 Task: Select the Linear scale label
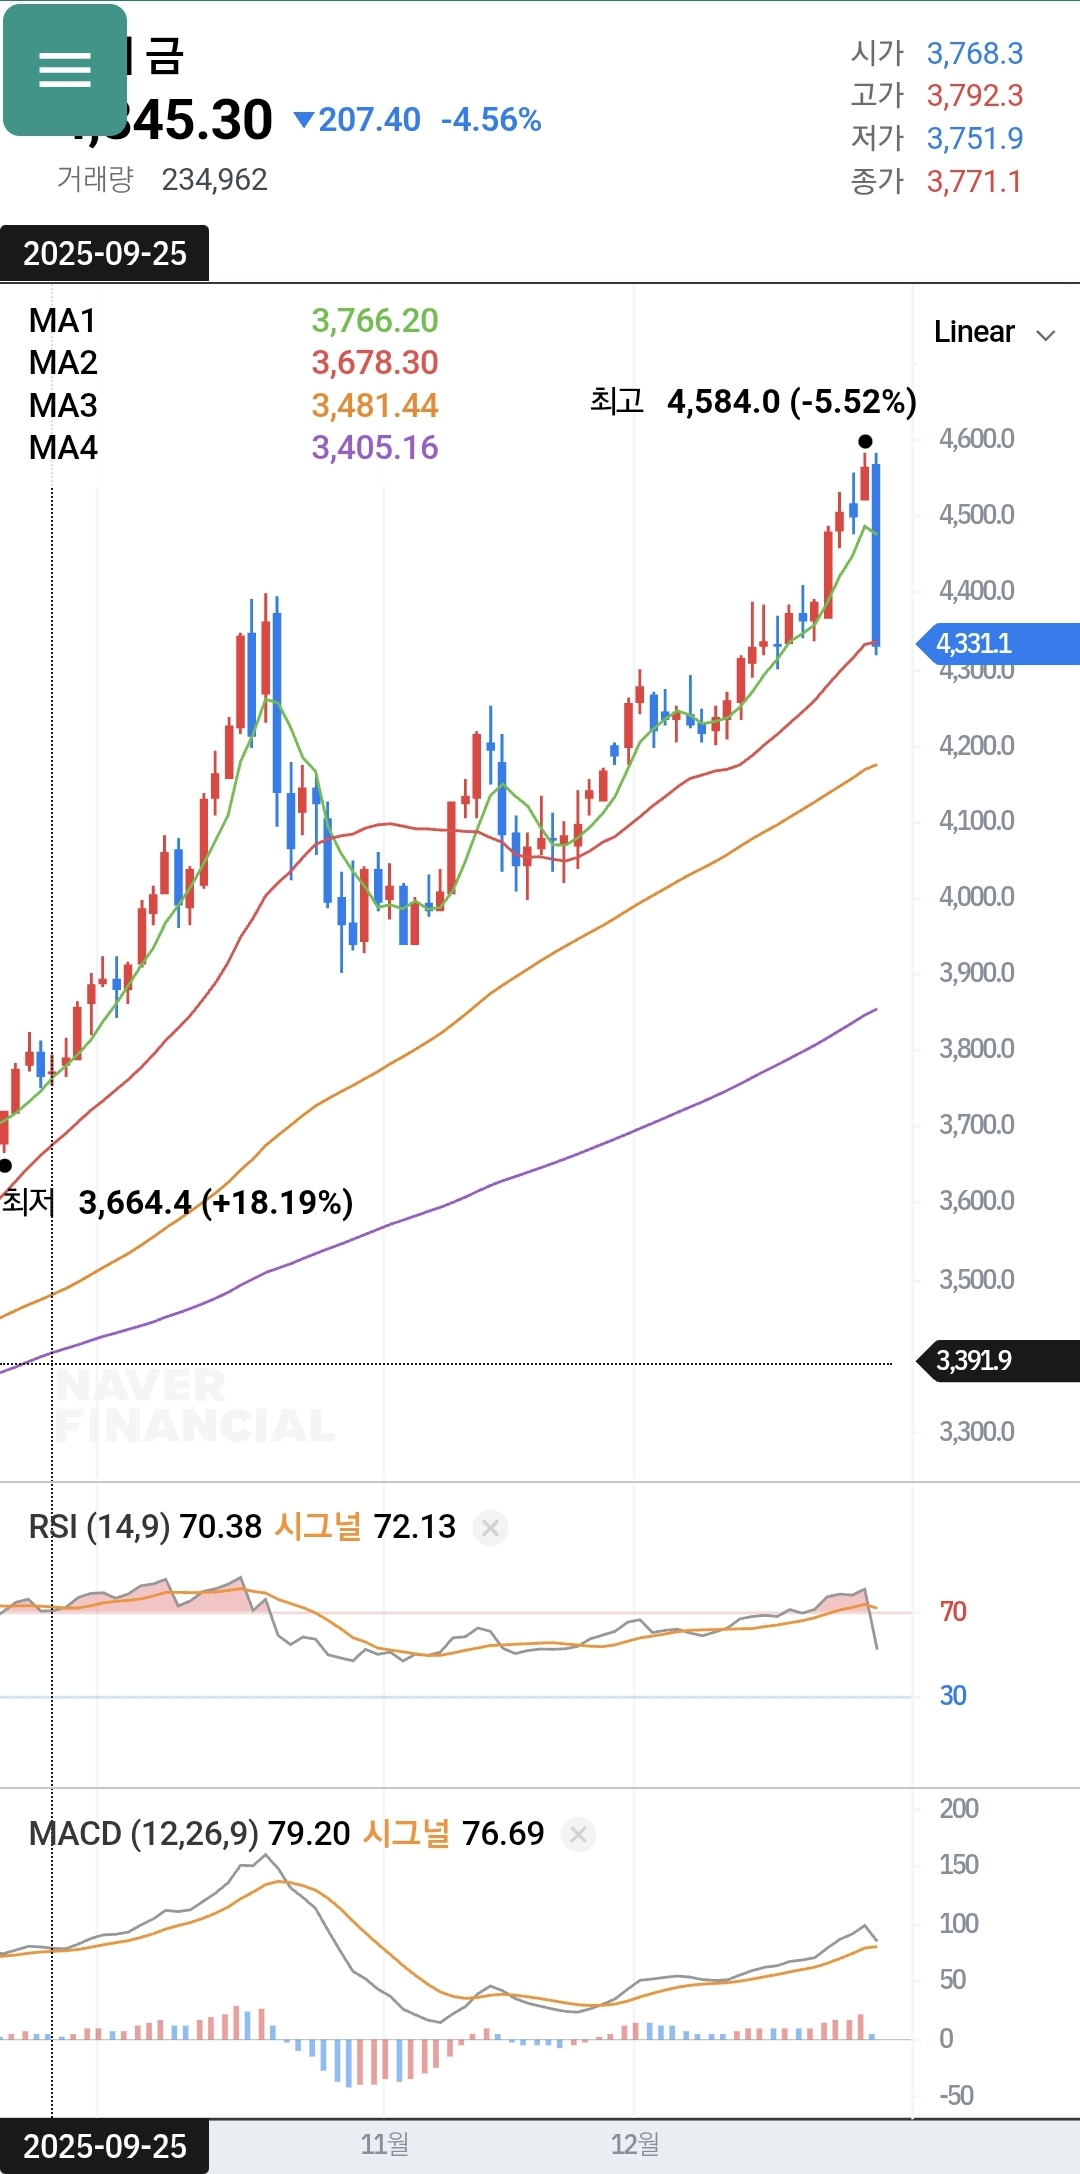(x=974, y=332)
